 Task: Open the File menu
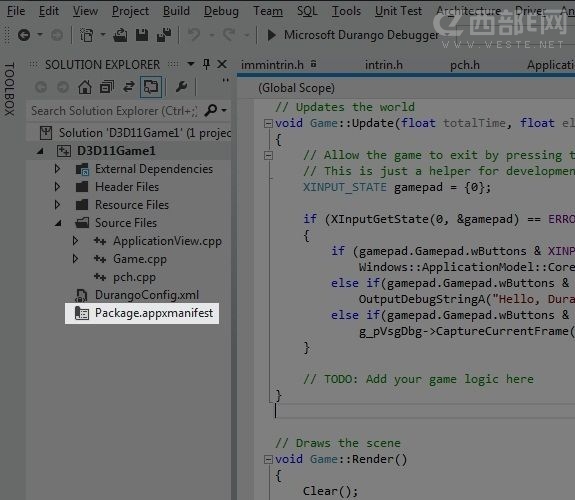tap(16, 11)
